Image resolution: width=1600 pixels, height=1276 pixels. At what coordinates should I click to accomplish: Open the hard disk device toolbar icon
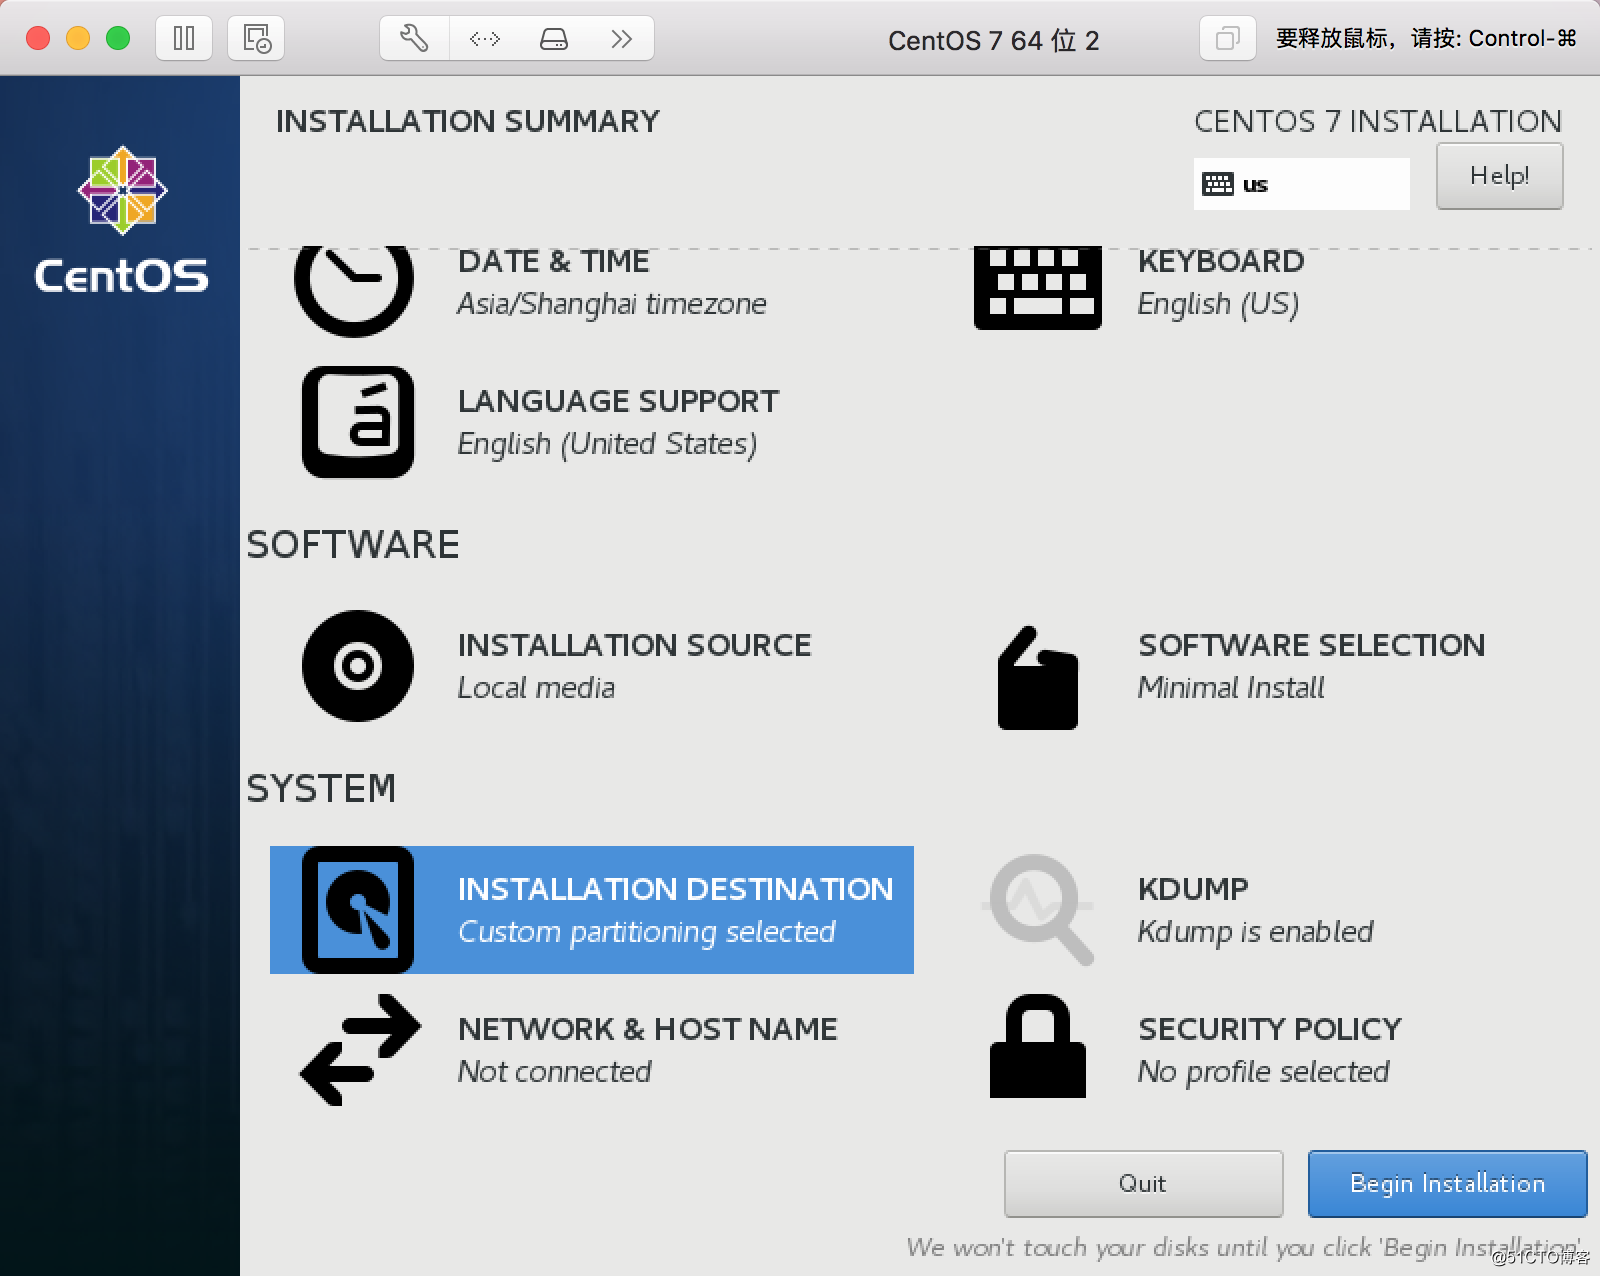click(x=553, y=39)
